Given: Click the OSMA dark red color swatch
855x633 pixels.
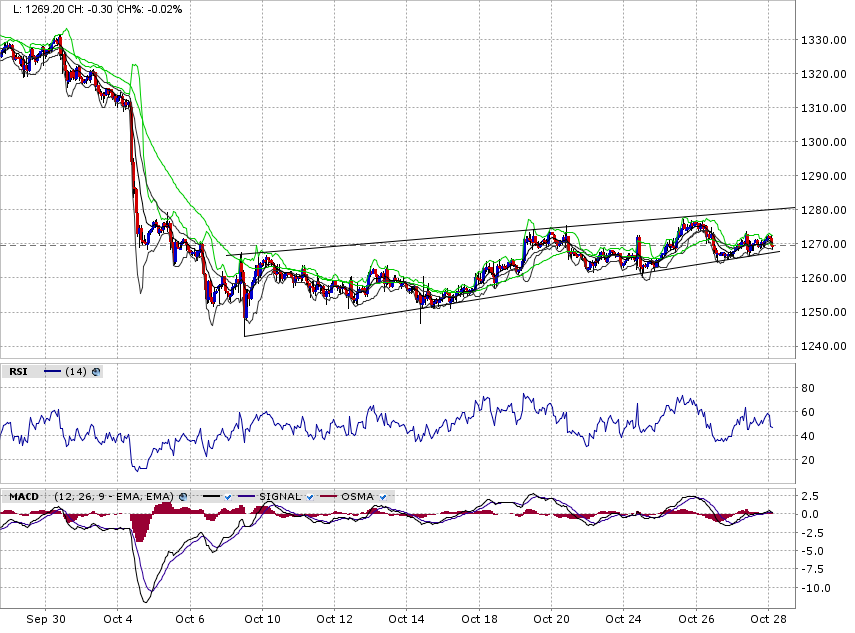Looking at the screenshot, I should click(x=329, y=497).
